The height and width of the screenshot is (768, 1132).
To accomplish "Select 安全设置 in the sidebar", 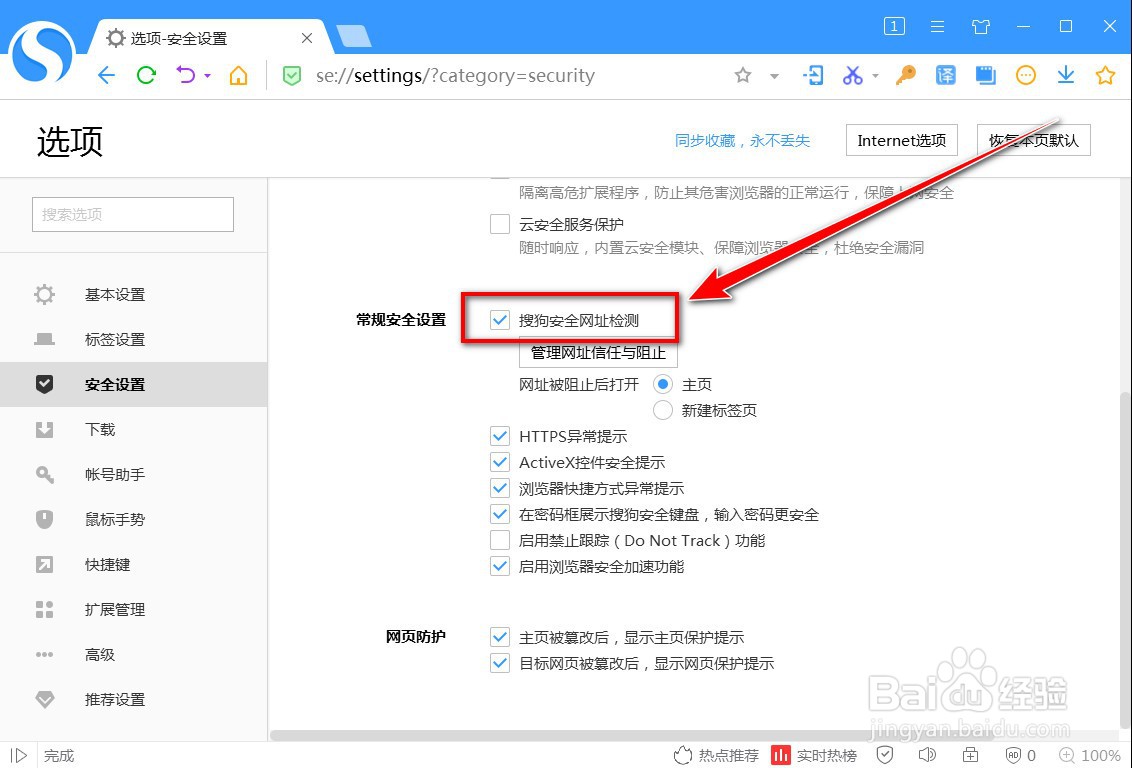I will tap(134, 385).
